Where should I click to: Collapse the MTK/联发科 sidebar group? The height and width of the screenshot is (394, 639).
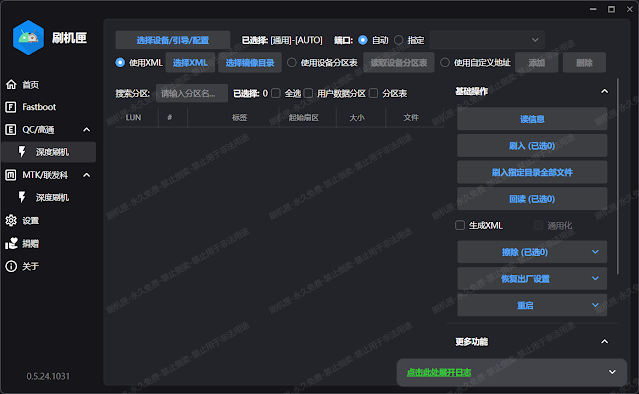(86, 175)
